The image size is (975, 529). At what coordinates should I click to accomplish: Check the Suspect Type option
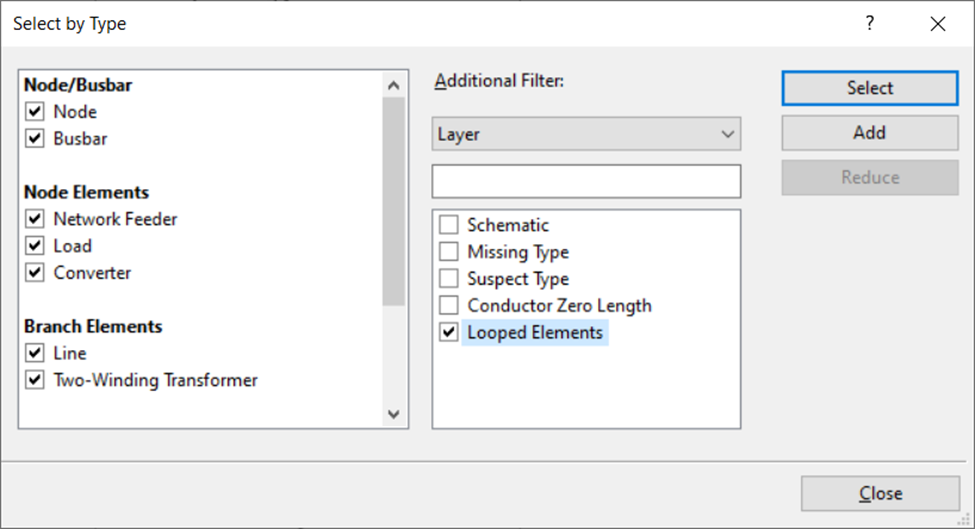pyautogui.click(x=449, y=279)
